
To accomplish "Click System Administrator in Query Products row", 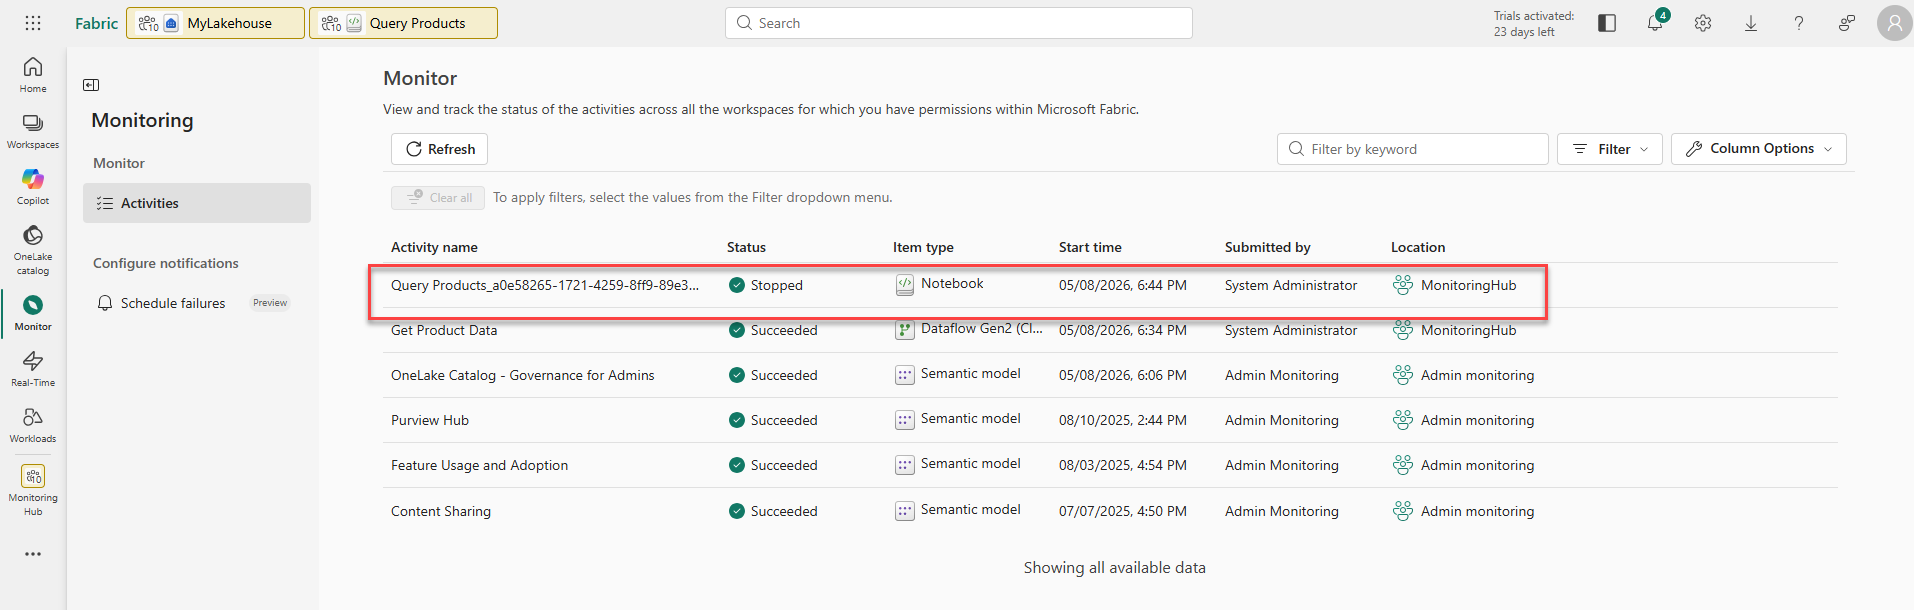I will [x=1291, y=285].
